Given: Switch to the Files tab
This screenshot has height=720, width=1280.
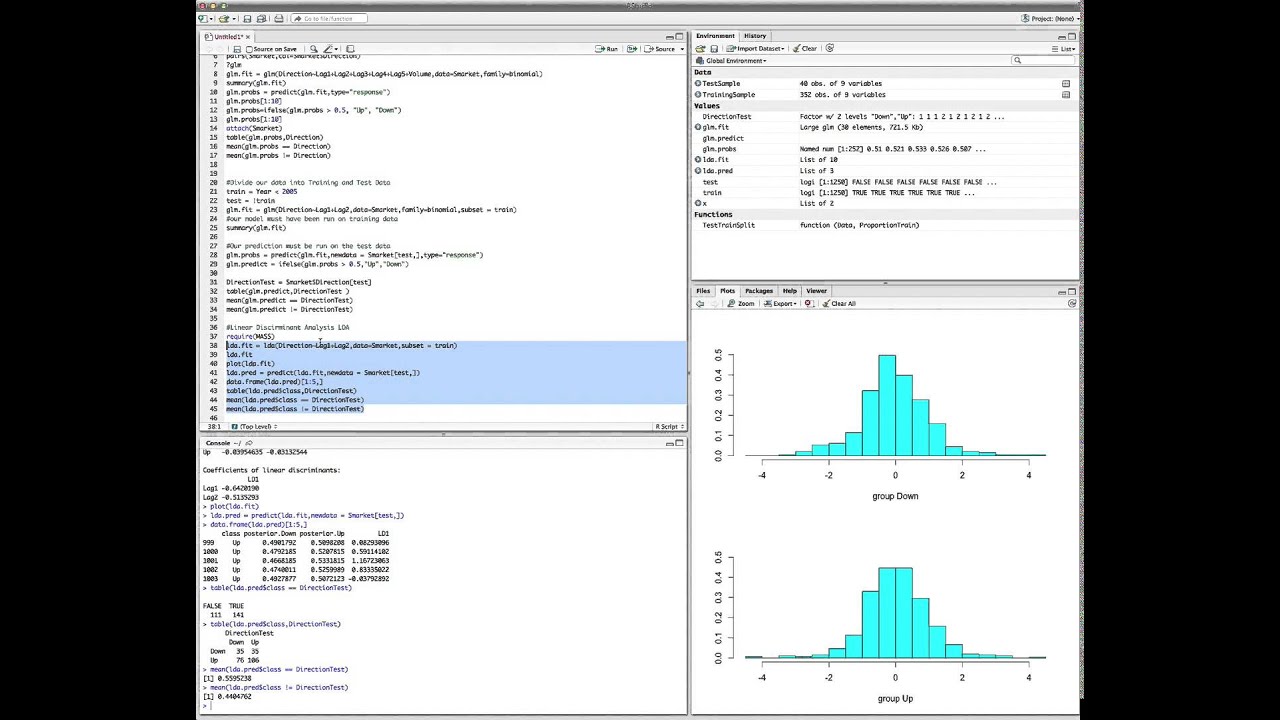Looking at the screenshot, I should [703, 291].
